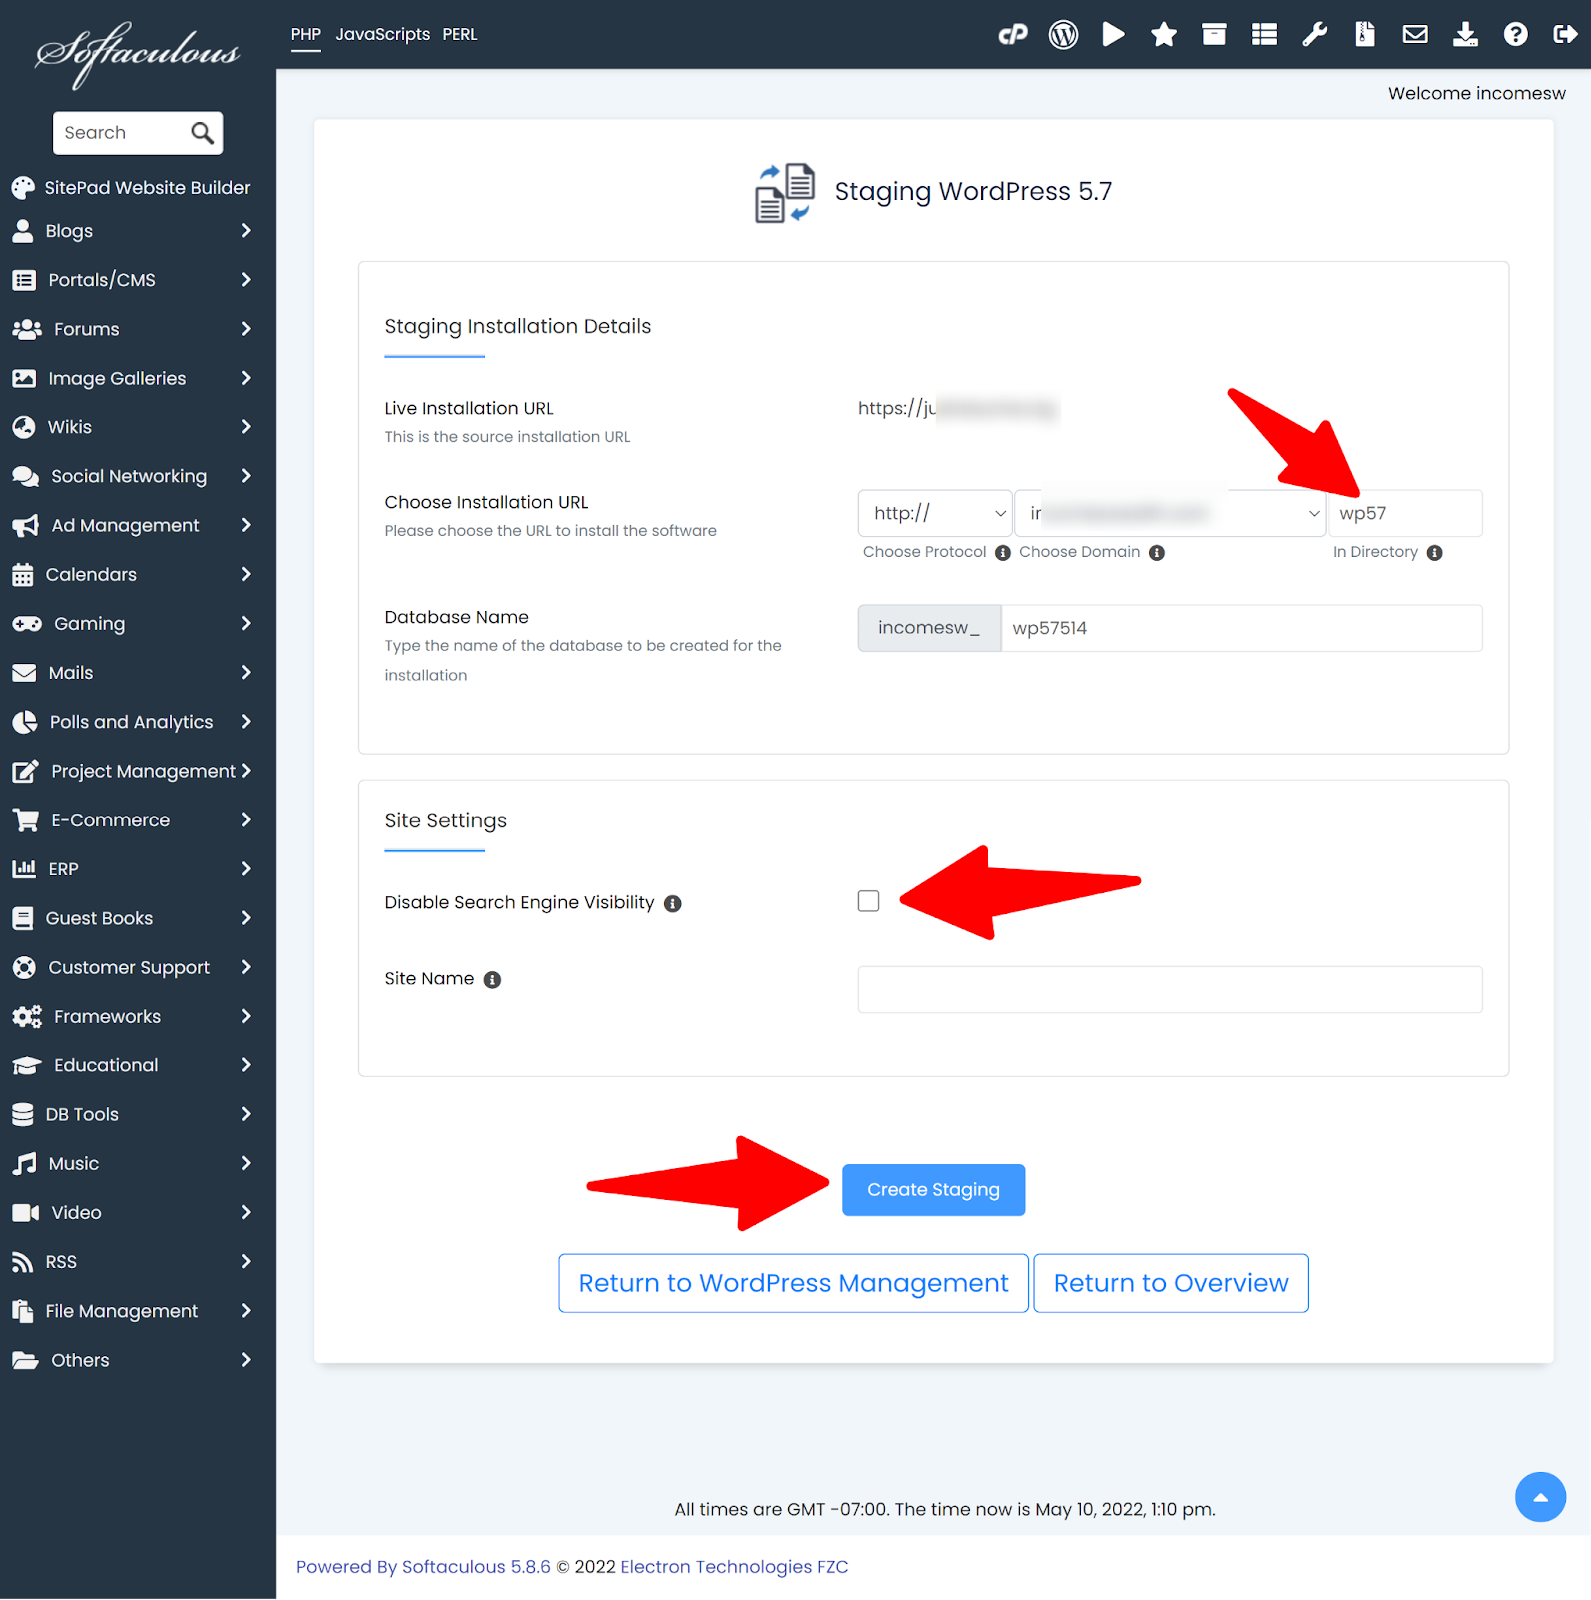Open the cPanel icon in top bar
The image size is (1591, 1600).
point(1013,35)
